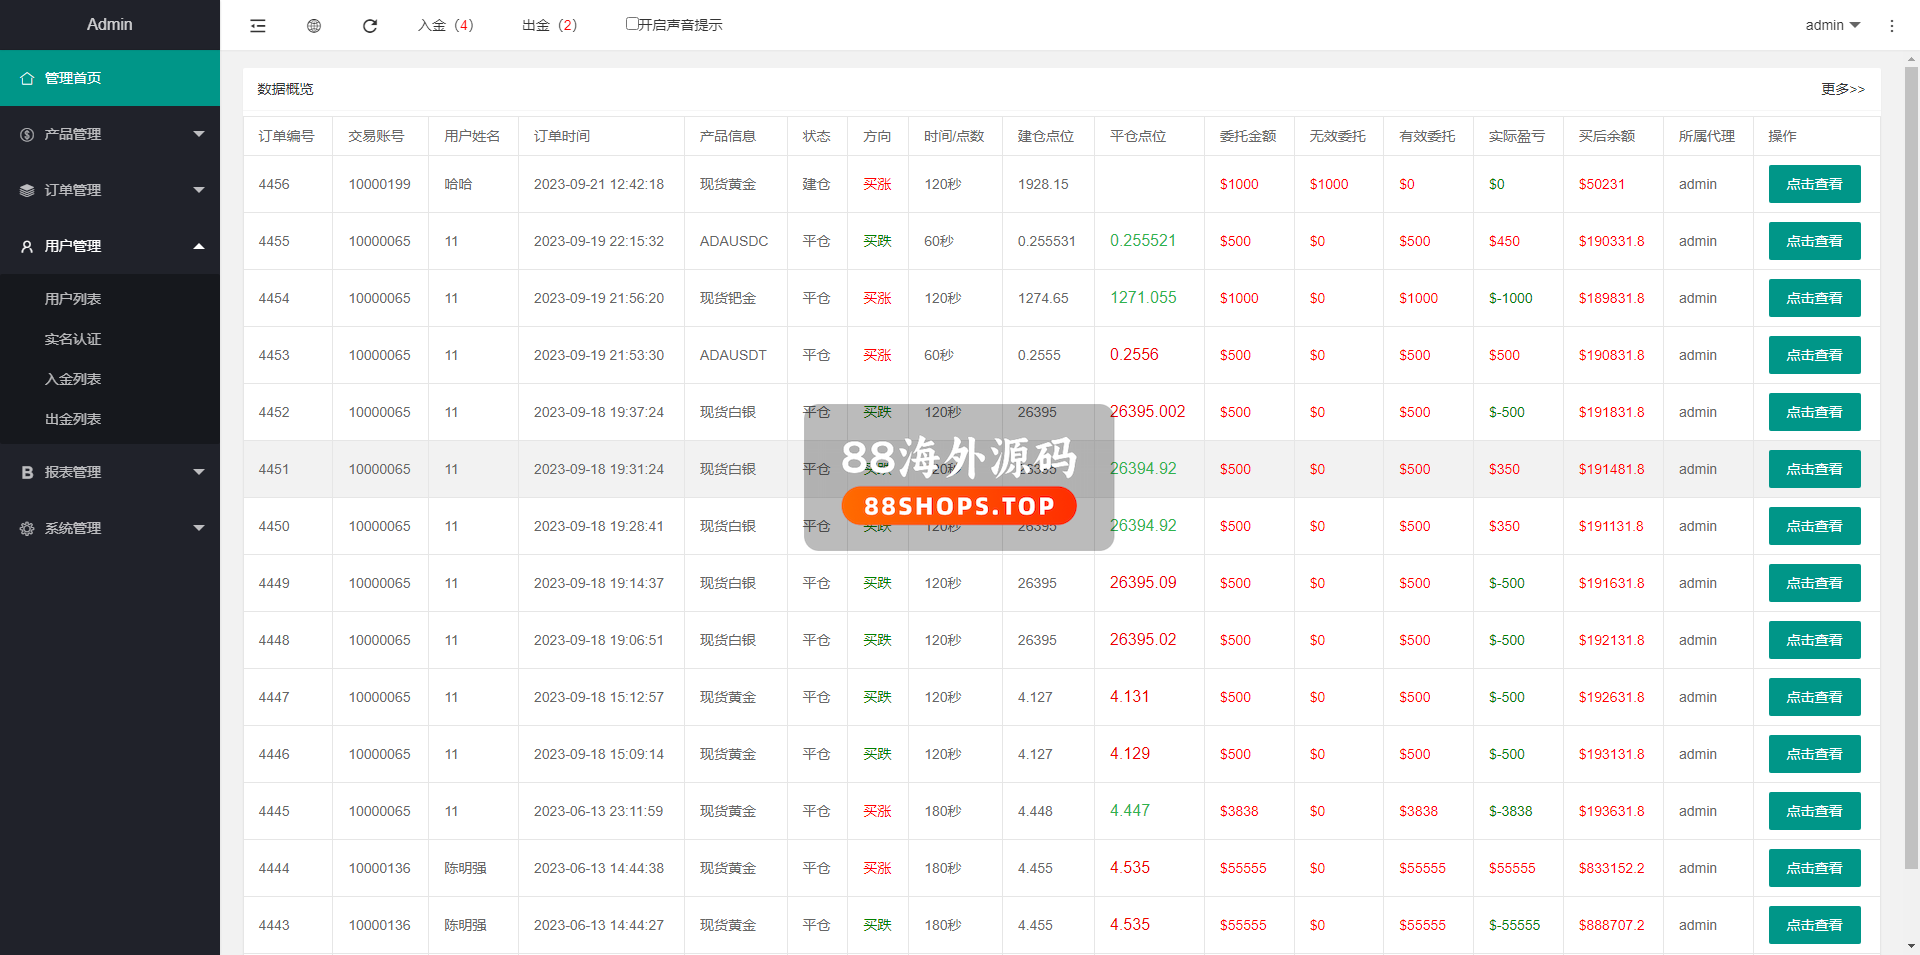Open 用户列表 in the sidebar
This screenshot has width=1920, height=955.
point(73,299)
